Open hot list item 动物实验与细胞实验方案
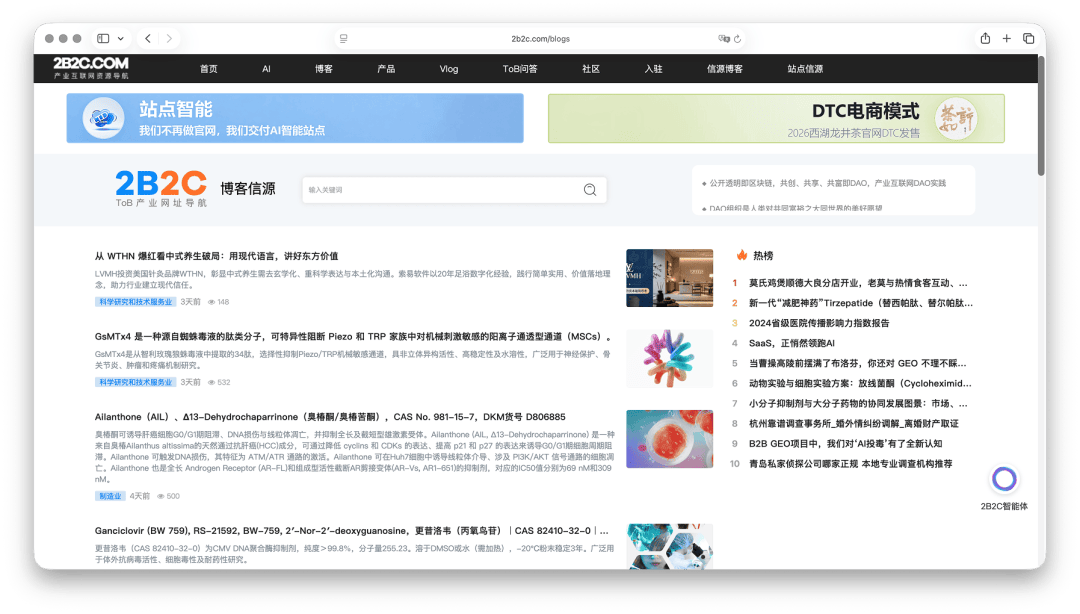The image size is (1080, 614). tap(860, 383)
